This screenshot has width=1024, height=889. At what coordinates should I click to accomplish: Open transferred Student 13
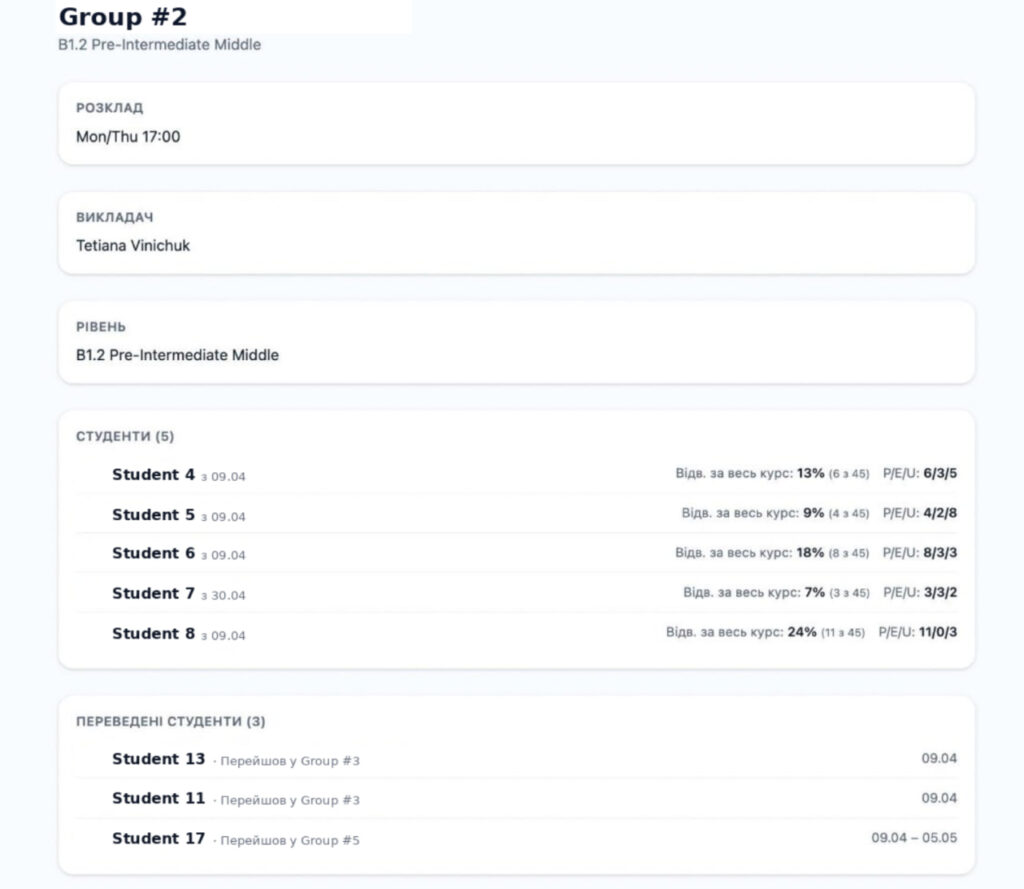(x=159, y=759)
